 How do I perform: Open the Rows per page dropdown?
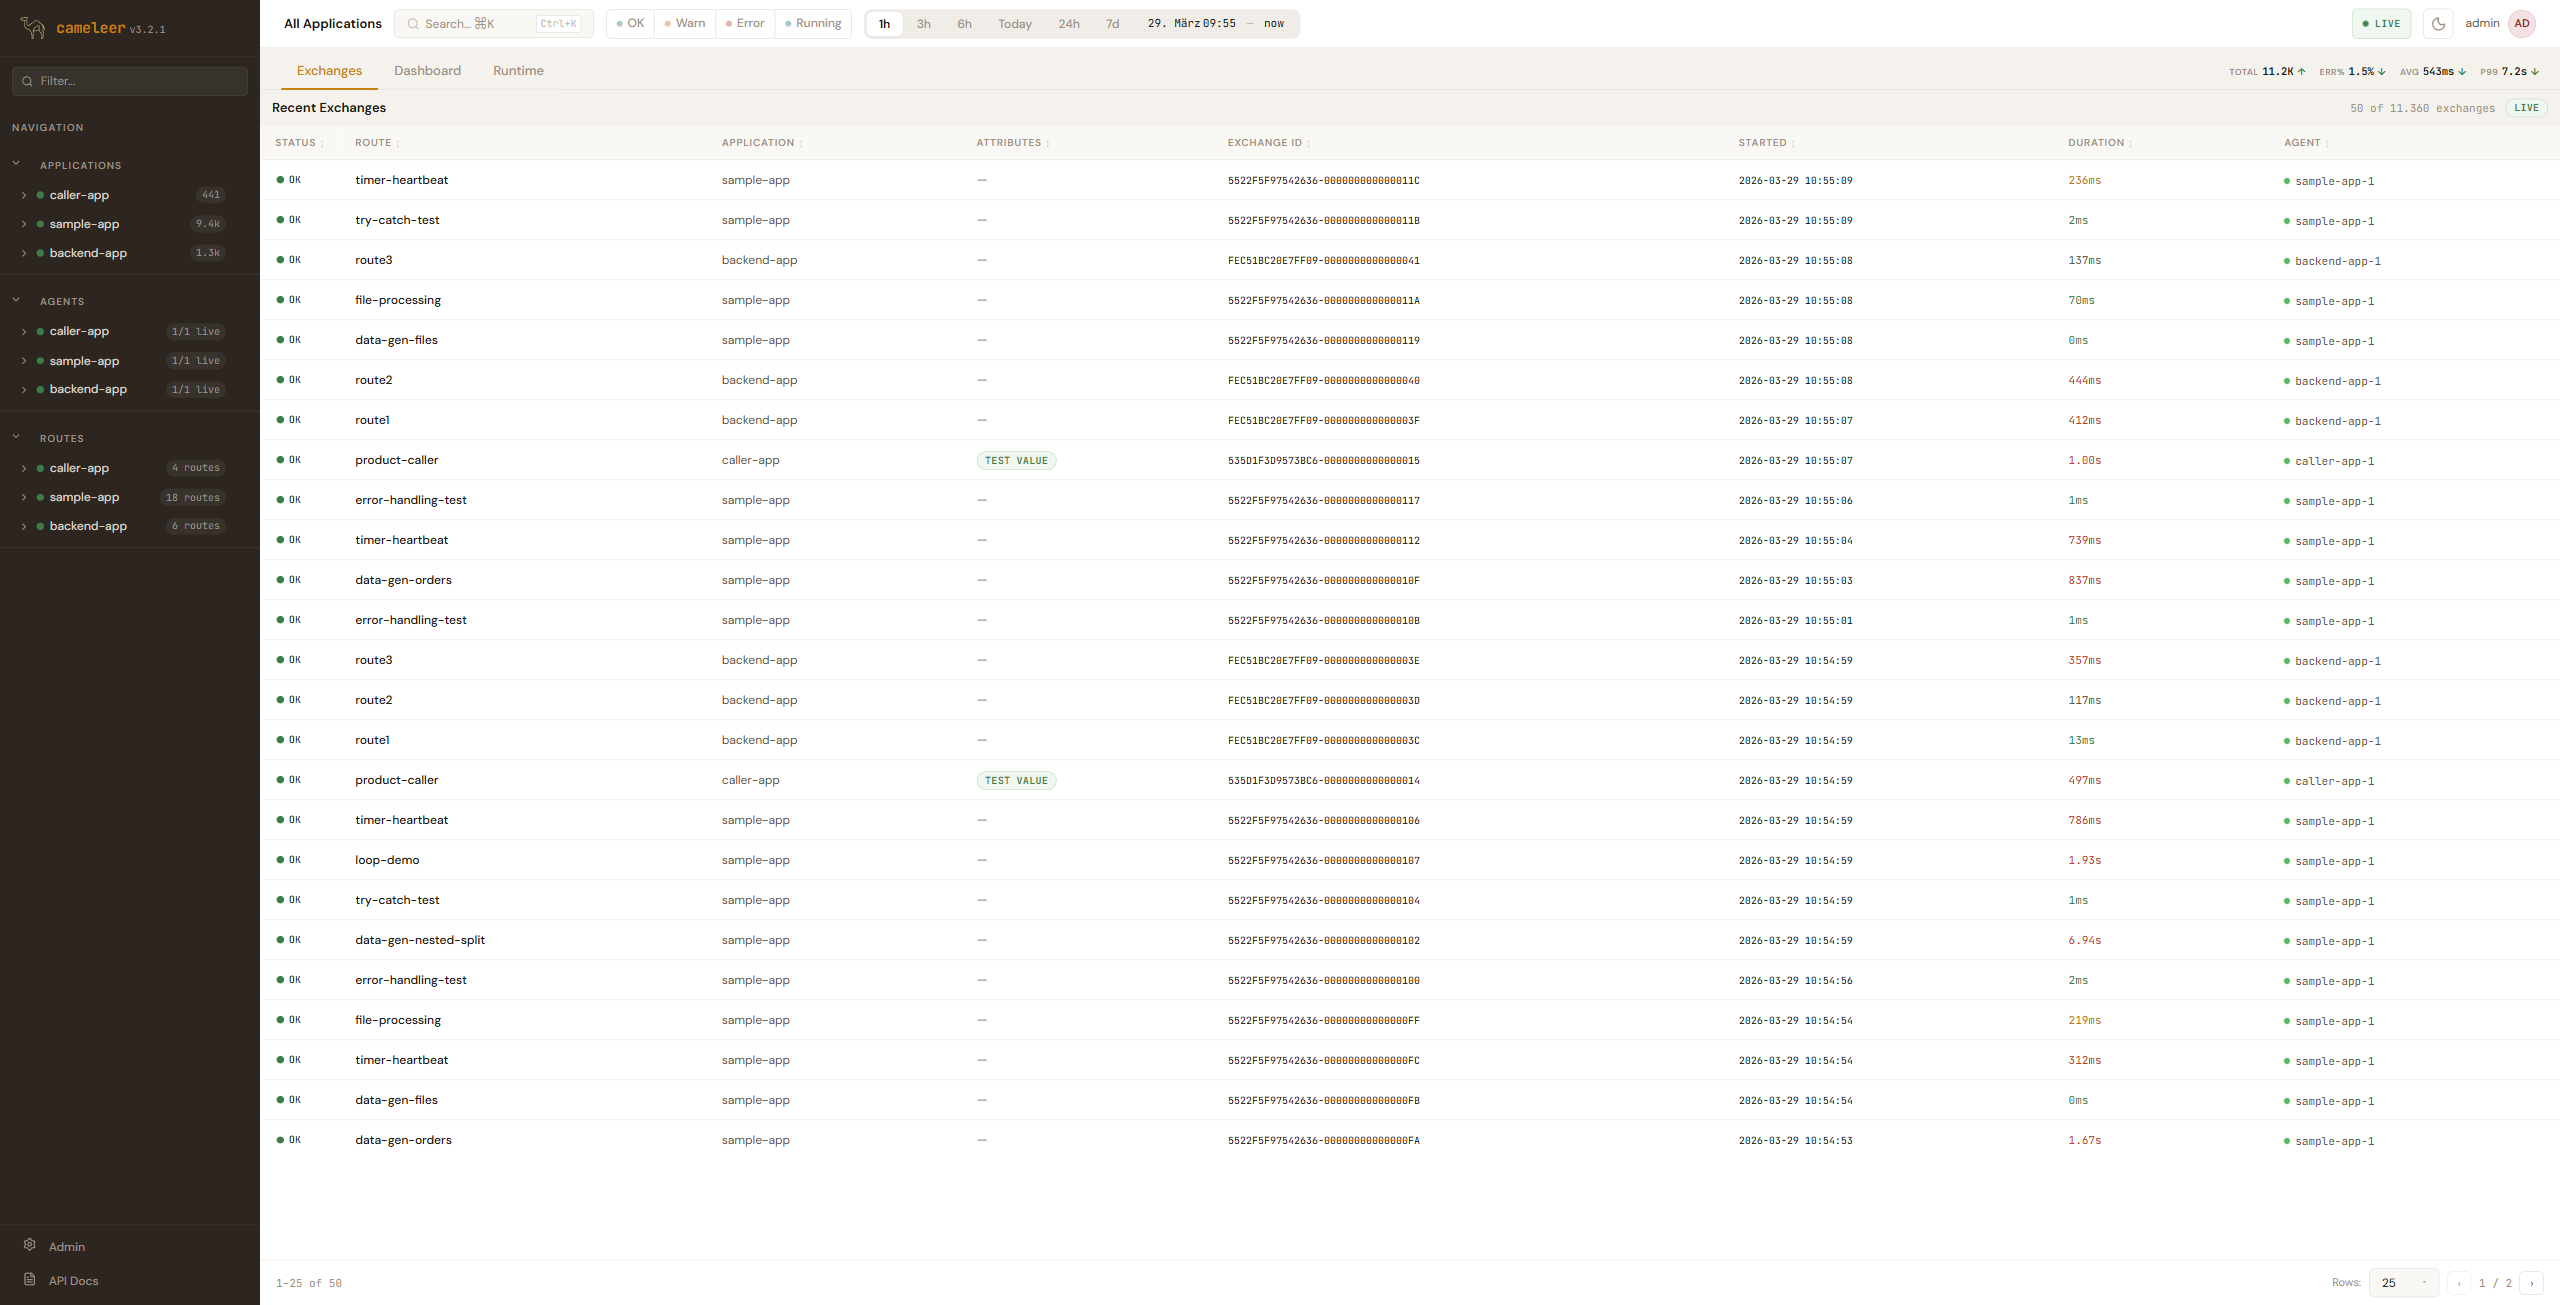coord(2403,1283)
